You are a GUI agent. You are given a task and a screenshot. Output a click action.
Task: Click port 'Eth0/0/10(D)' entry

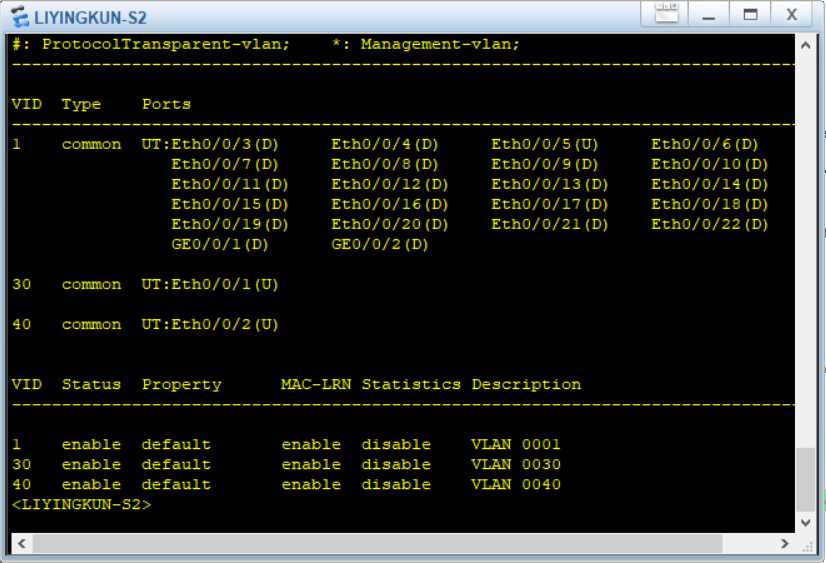click(710, 164)
